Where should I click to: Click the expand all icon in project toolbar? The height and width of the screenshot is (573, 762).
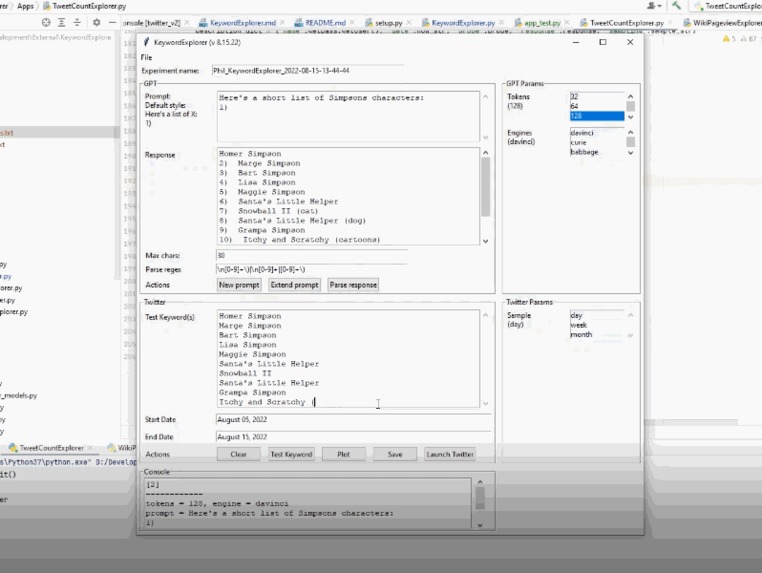click(62, 22)
